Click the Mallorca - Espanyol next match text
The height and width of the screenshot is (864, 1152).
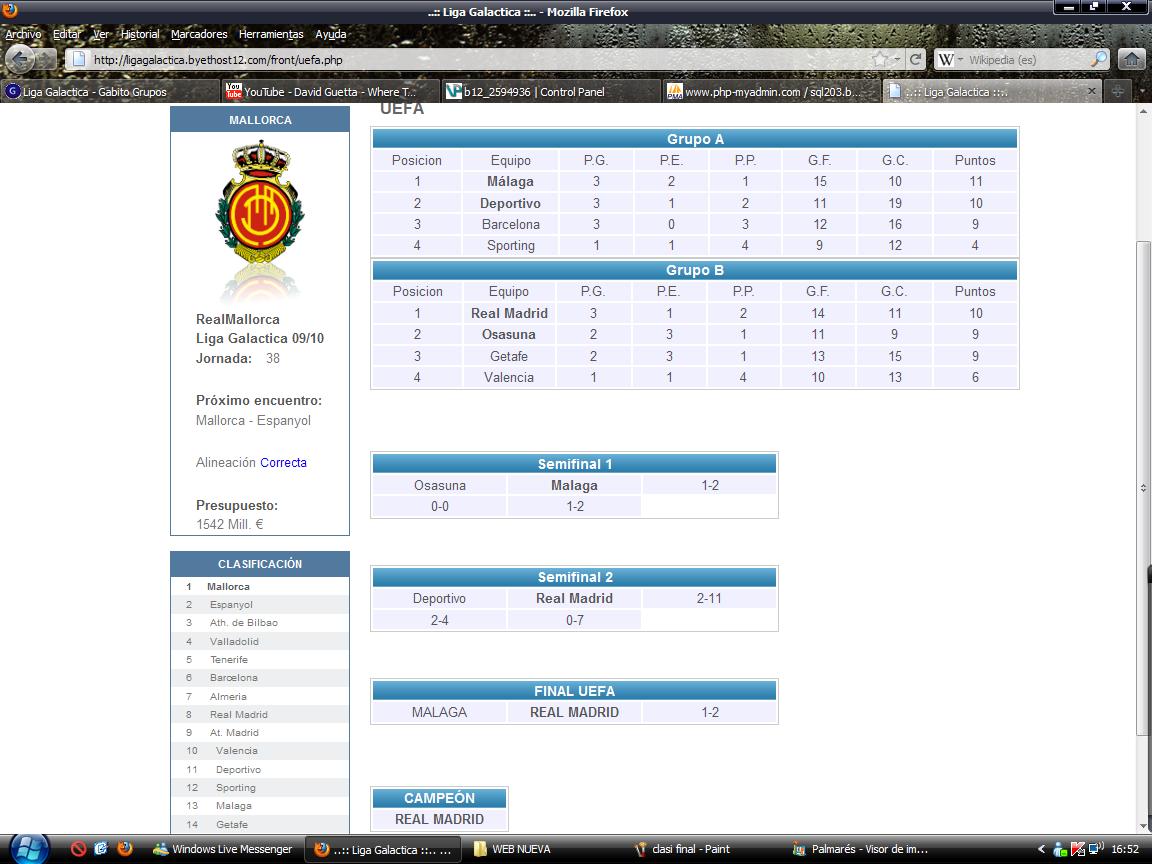point(253,420)
